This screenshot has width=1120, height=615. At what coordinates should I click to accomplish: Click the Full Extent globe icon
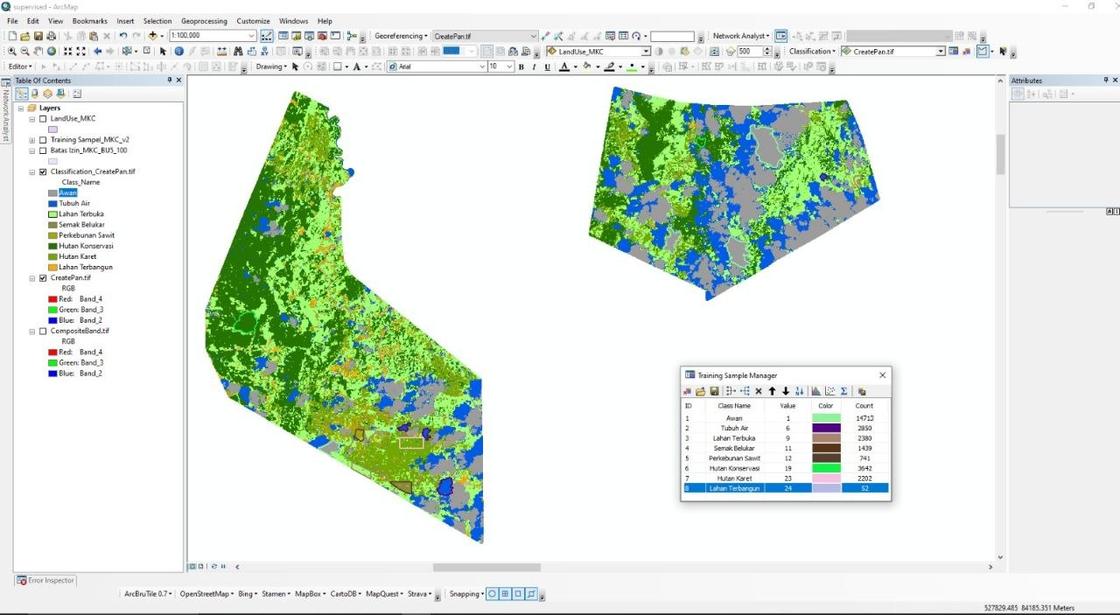click(51, 51)
